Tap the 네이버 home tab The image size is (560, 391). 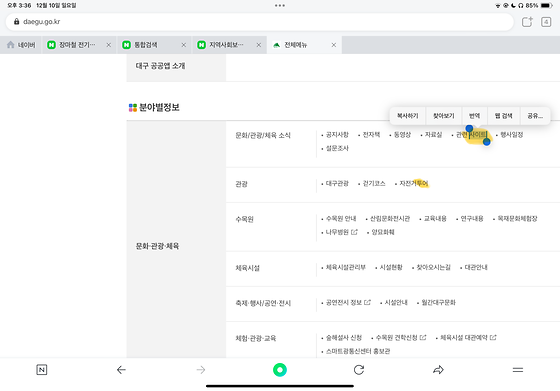click(x=21, y=45)
